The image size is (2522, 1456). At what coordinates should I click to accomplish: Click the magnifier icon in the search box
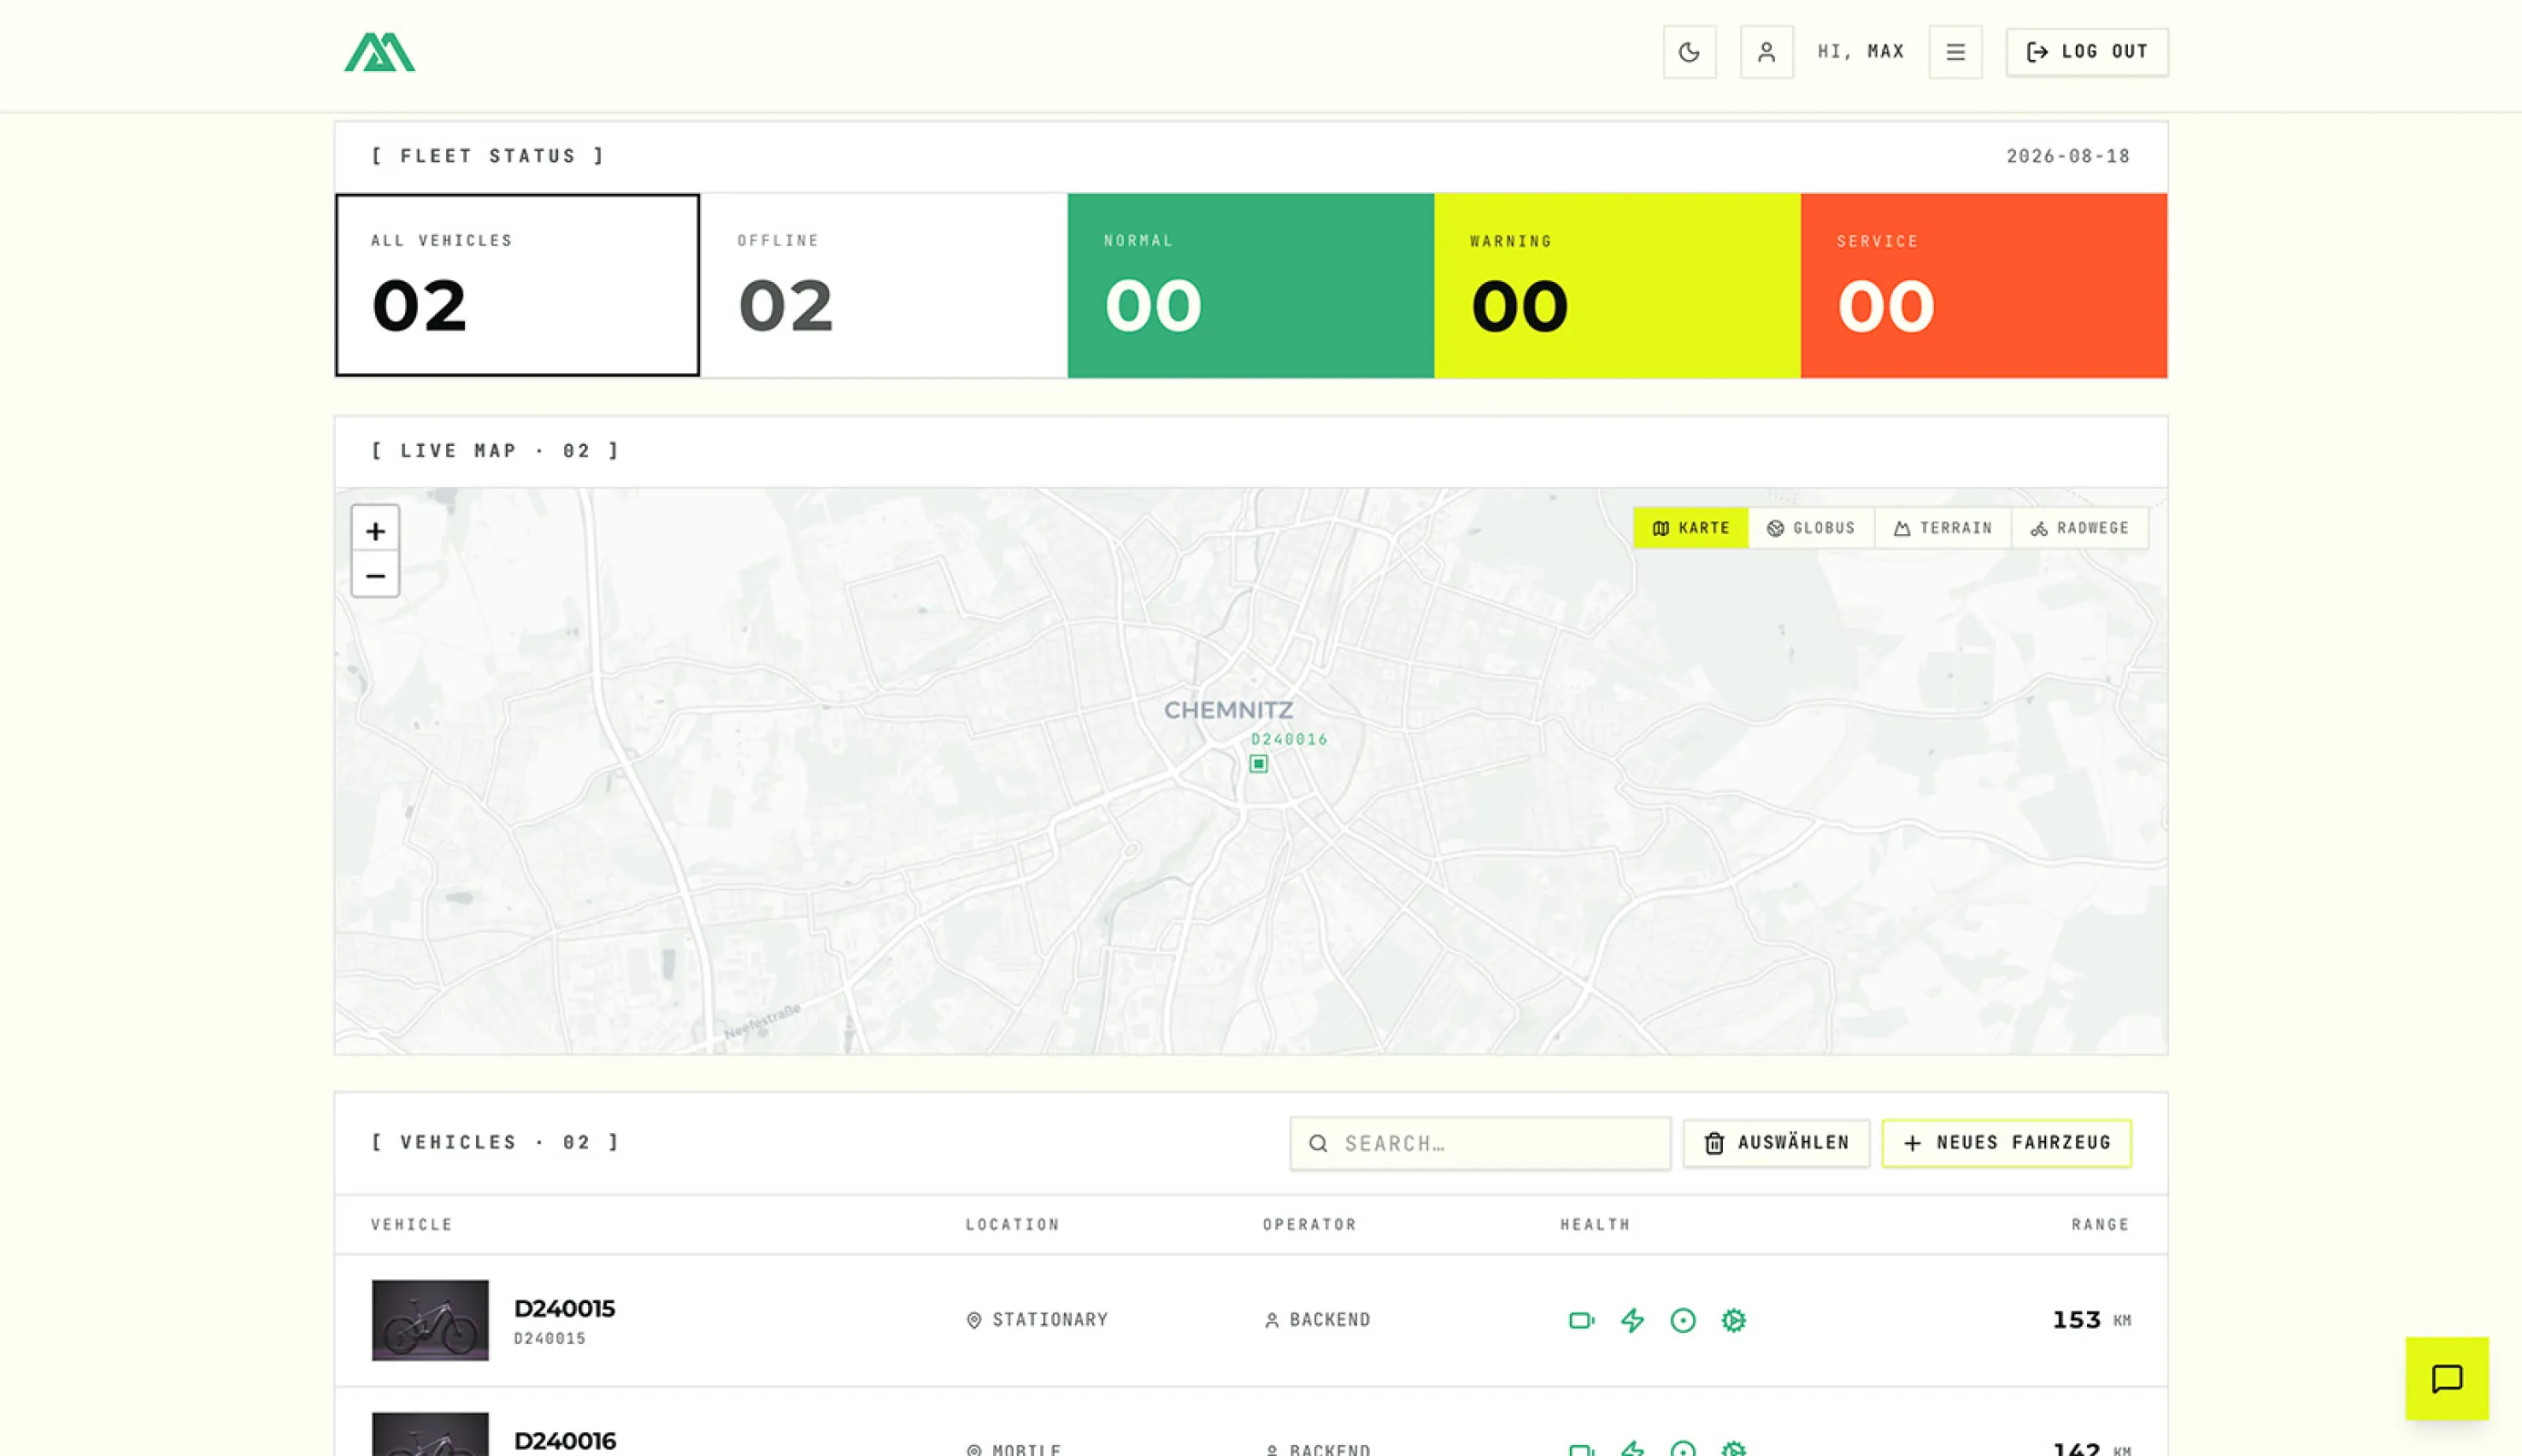tap(1318, 1143)
